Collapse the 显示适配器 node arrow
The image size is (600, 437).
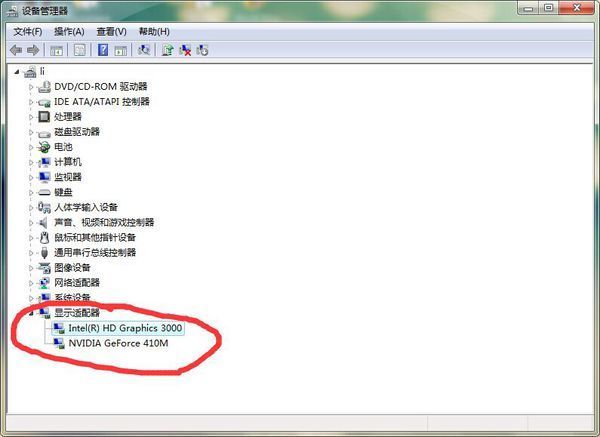click(31, 313)
